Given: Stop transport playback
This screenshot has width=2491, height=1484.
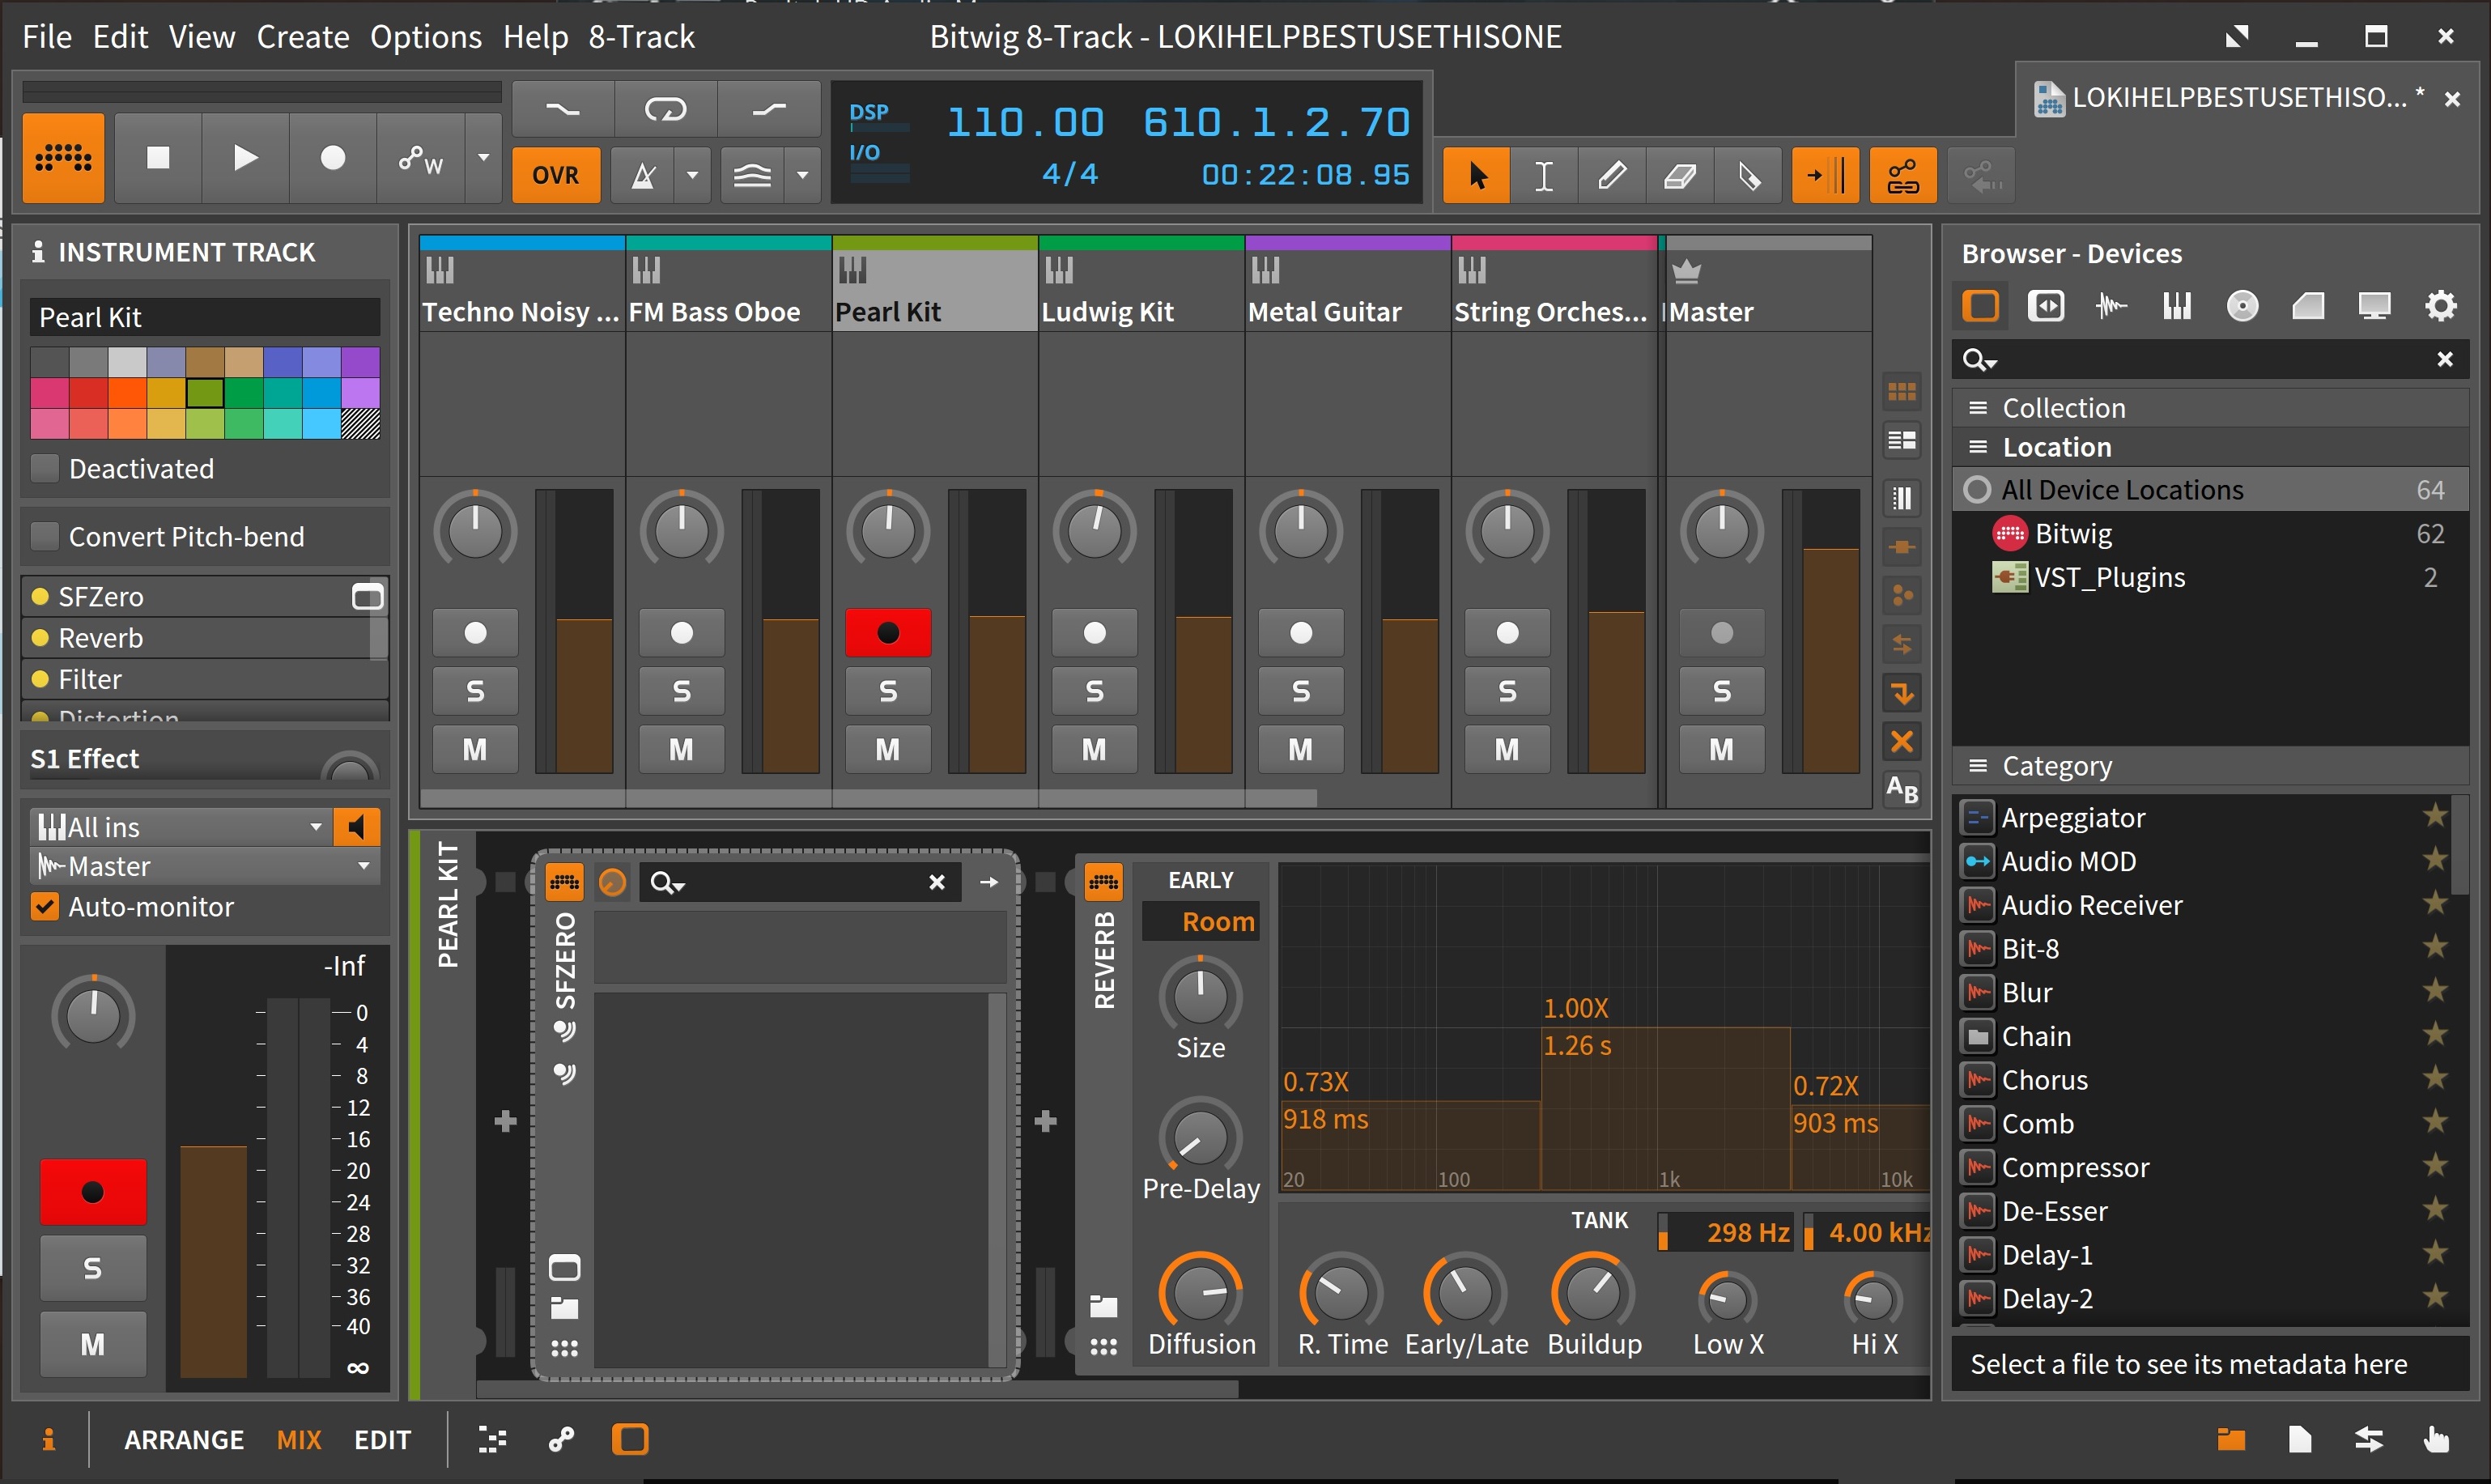Looking at the screenshot, I should pos(158,158).
